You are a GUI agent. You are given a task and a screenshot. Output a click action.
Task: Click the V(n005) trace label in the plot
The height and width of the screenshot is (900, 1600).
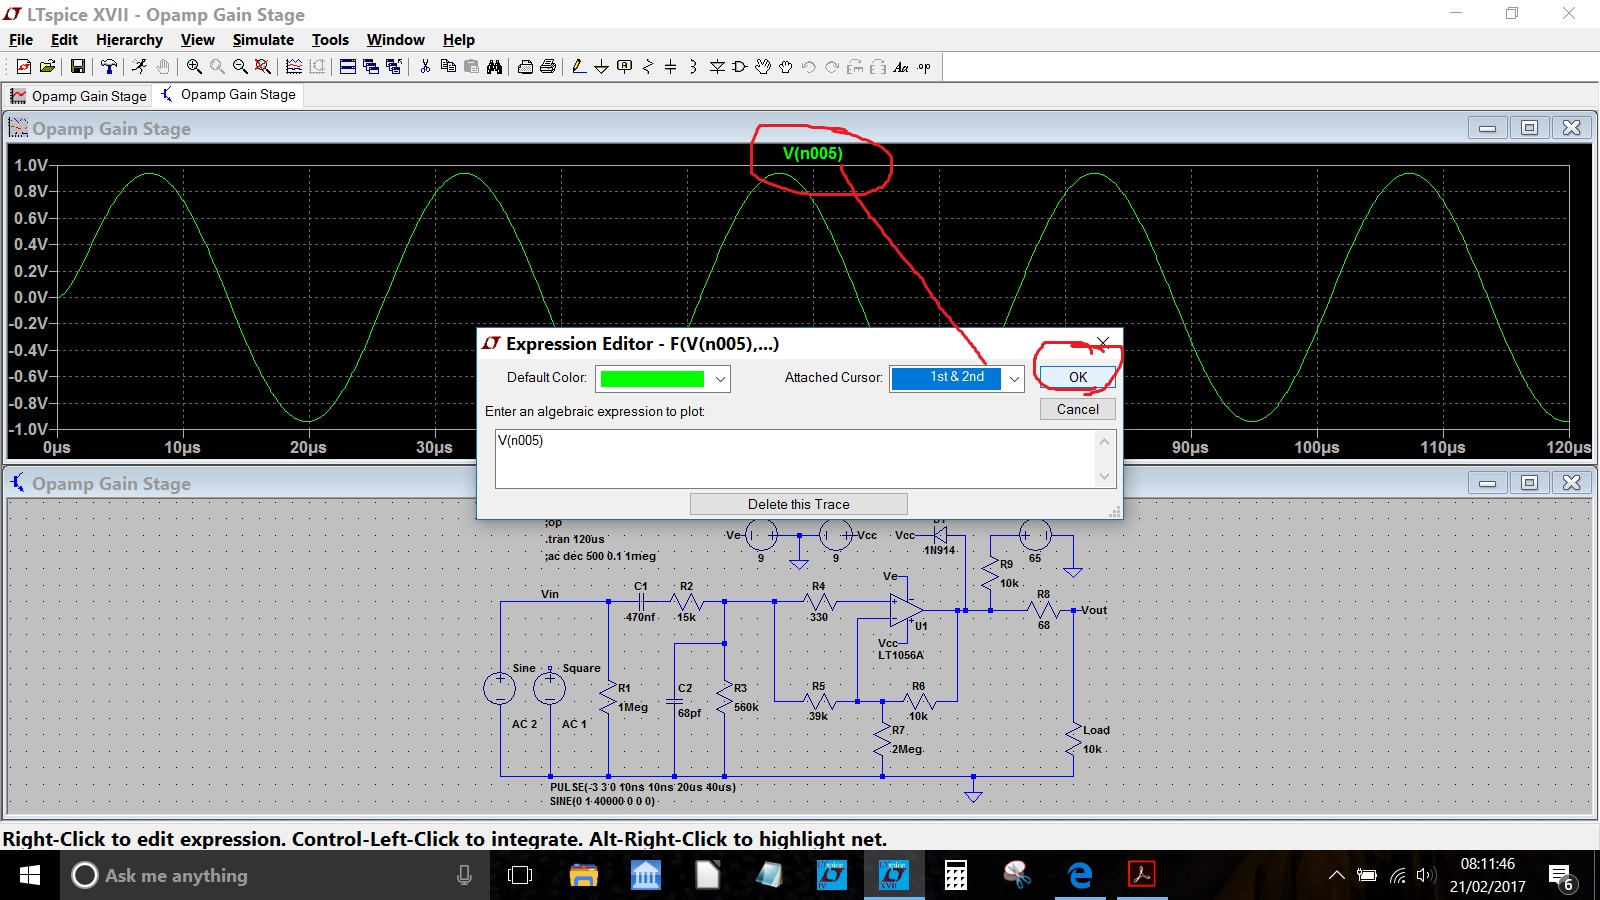coord(812,153)
